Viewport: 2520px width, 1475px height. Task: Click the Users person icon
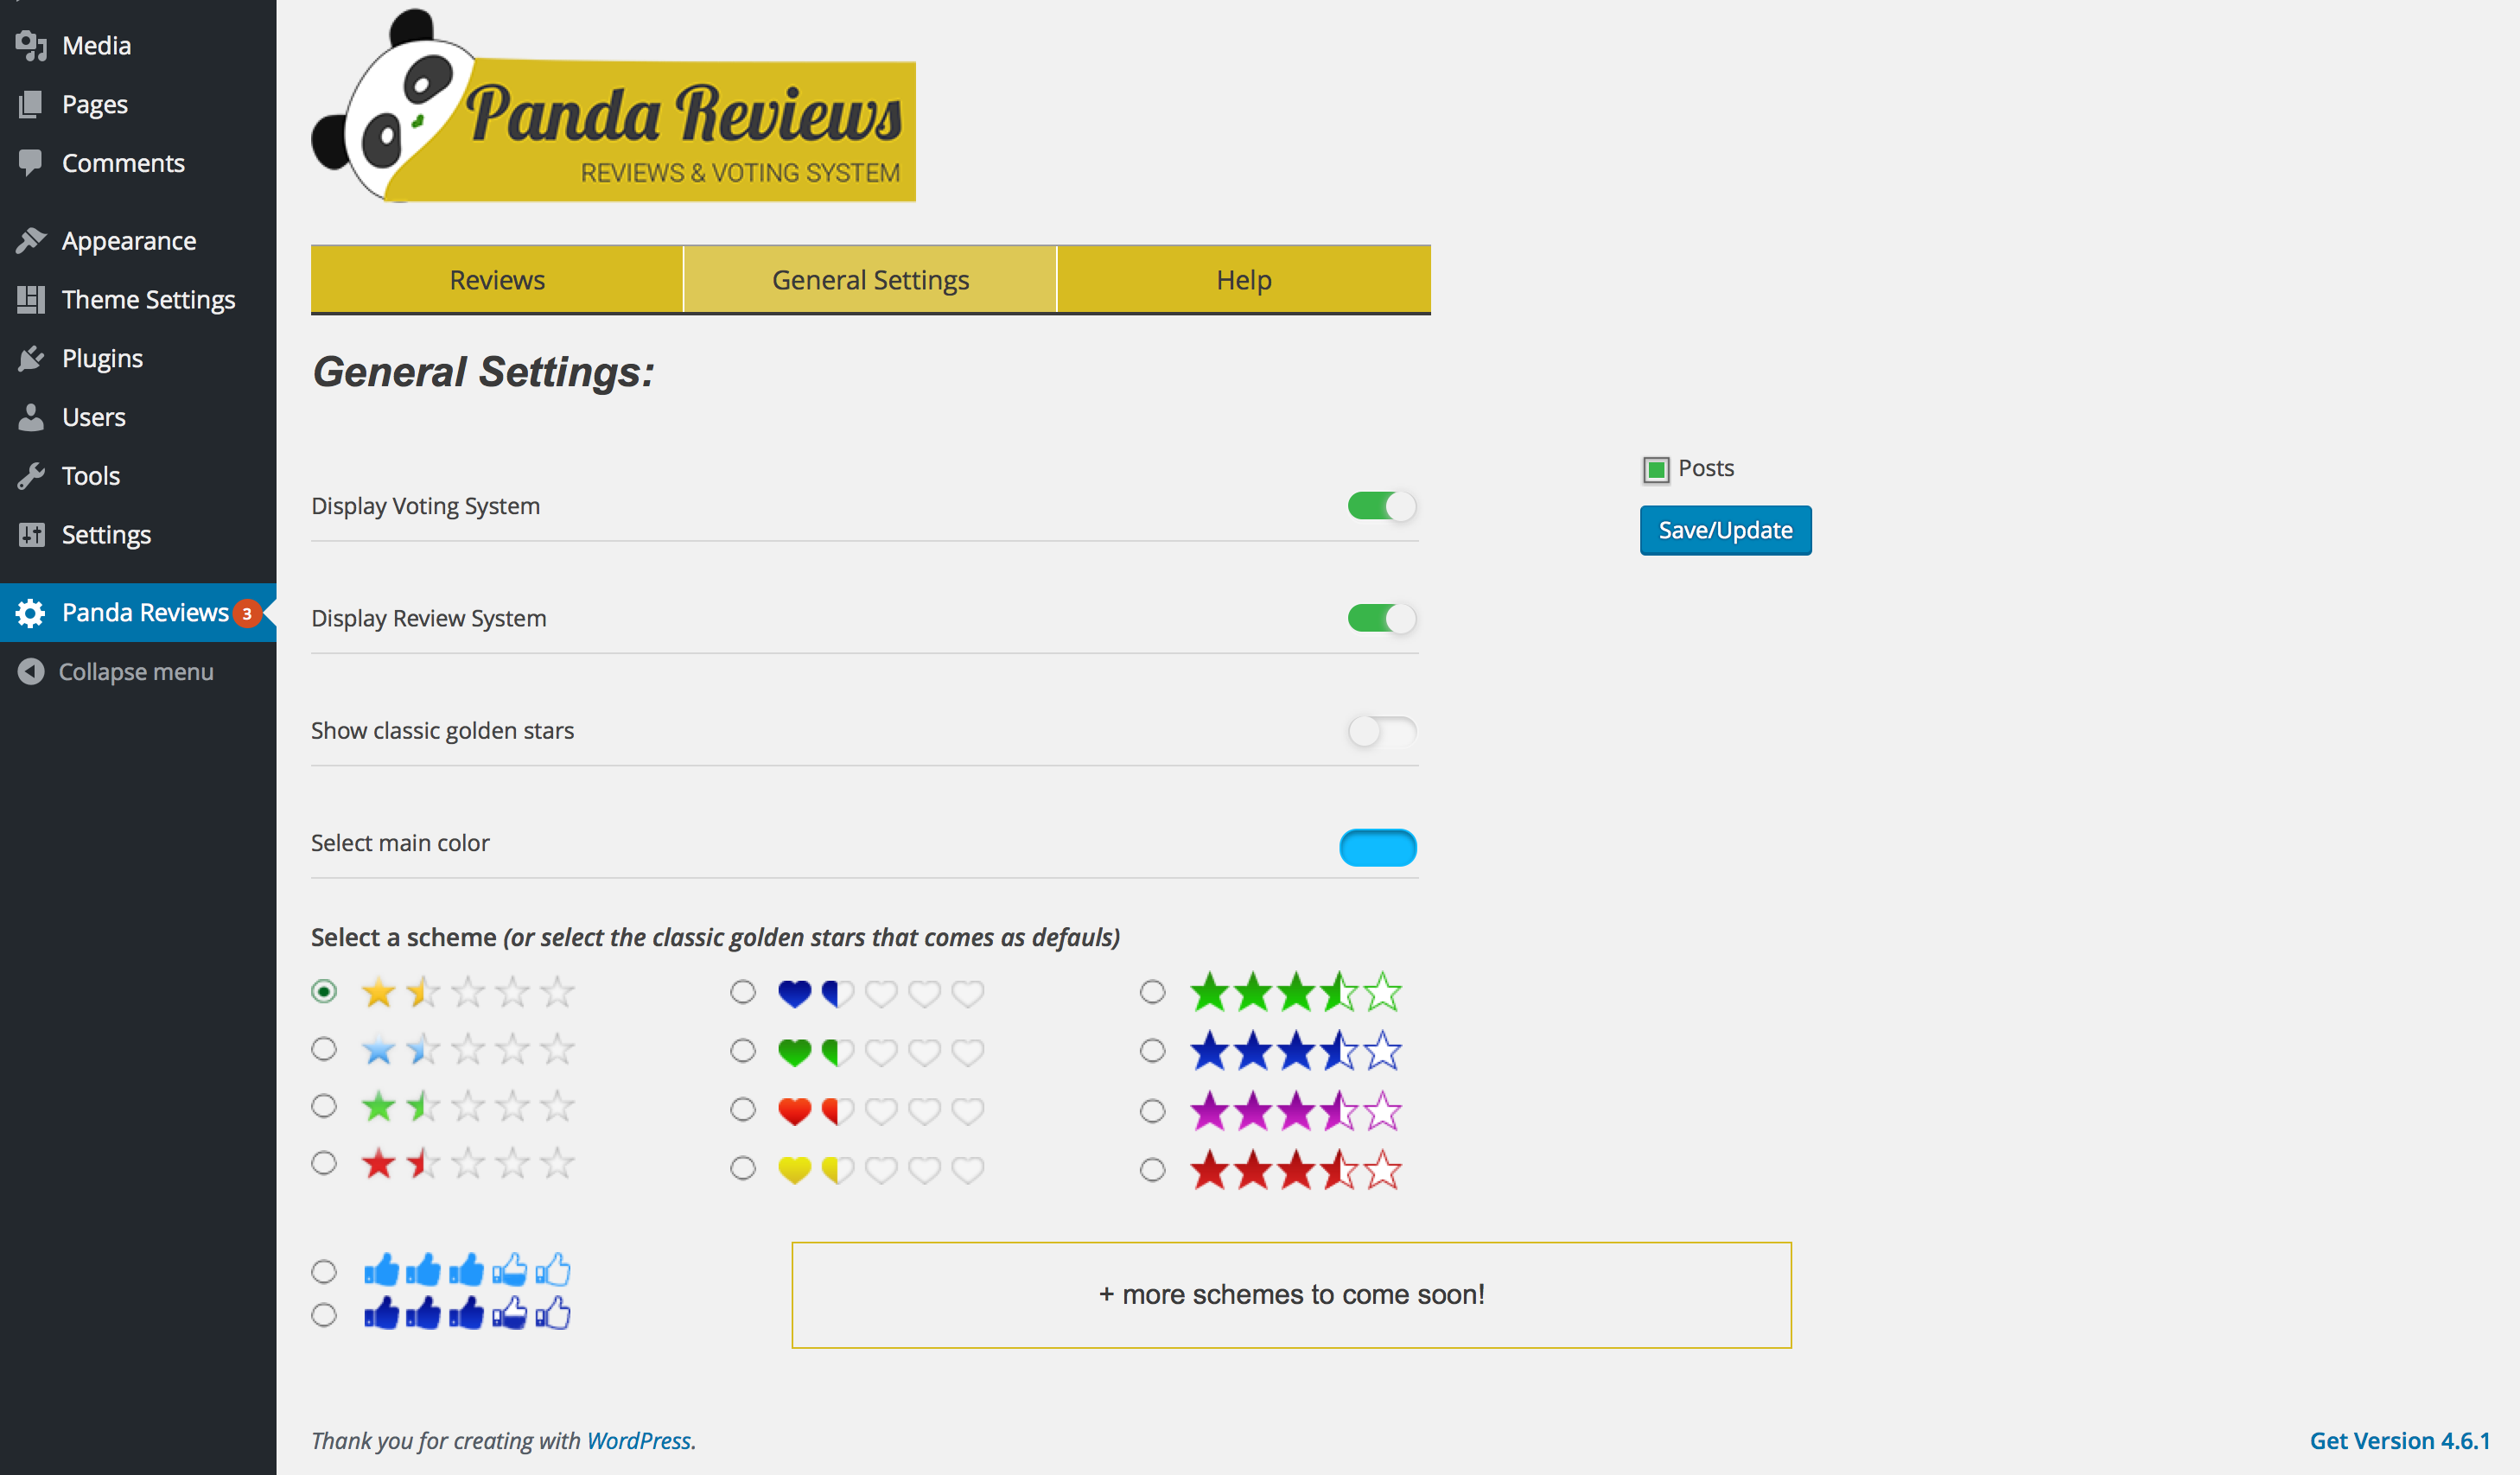(31, 417)
